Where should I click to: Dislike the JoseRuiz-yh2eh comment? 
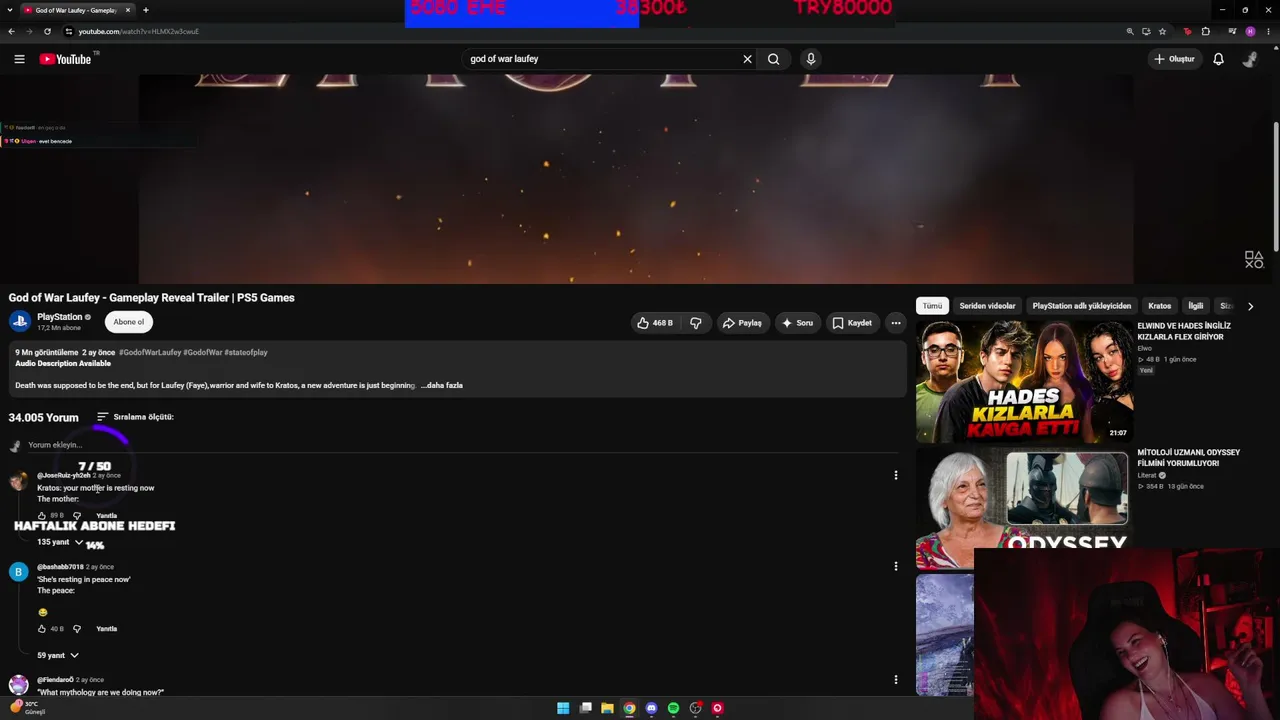click(x=77, y=516)
